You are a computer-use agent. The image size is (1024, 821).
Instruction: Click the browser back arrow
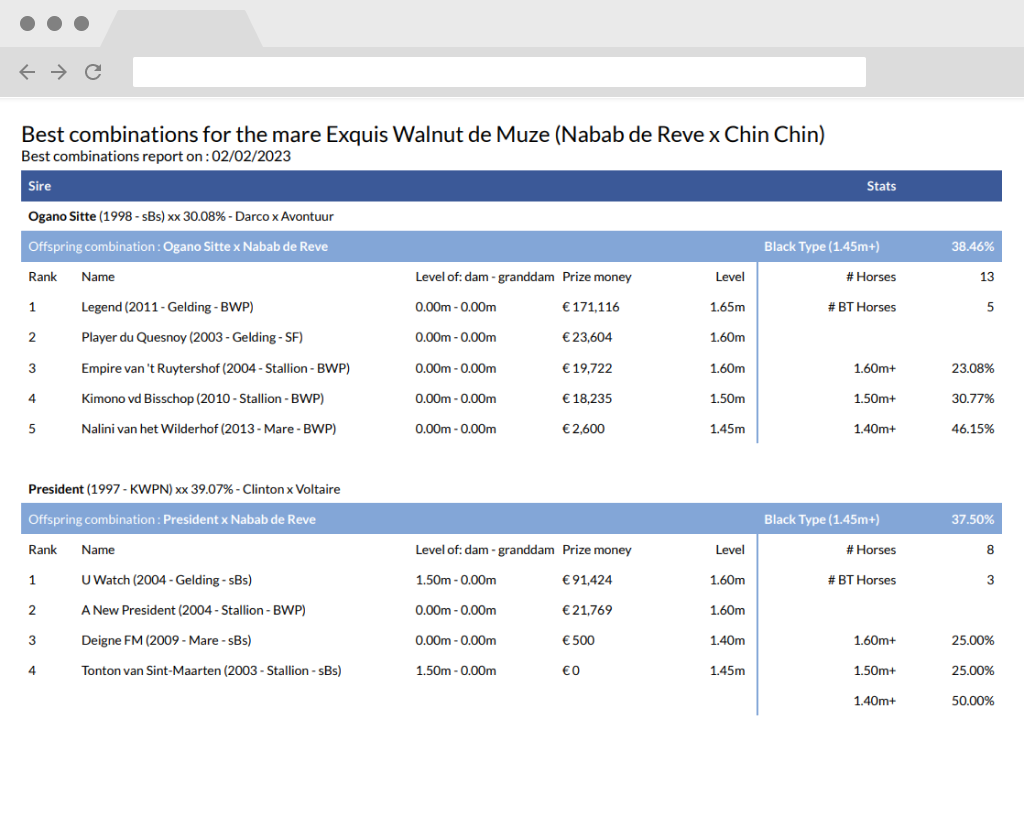click(x=27, y=72)
